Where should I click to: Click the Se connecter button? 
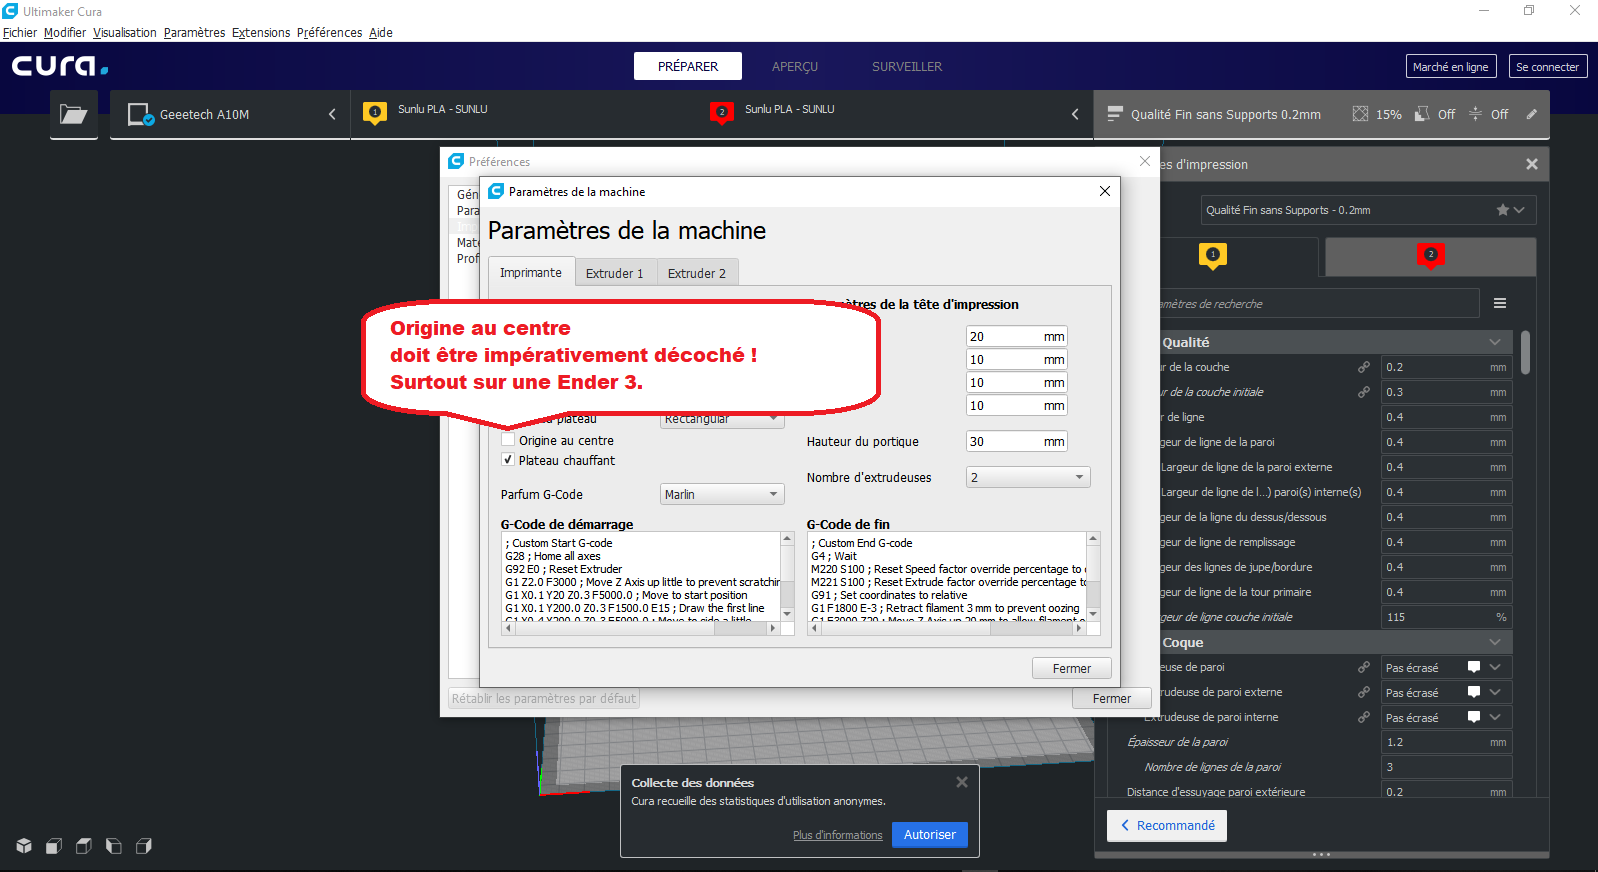[1548, 66]
